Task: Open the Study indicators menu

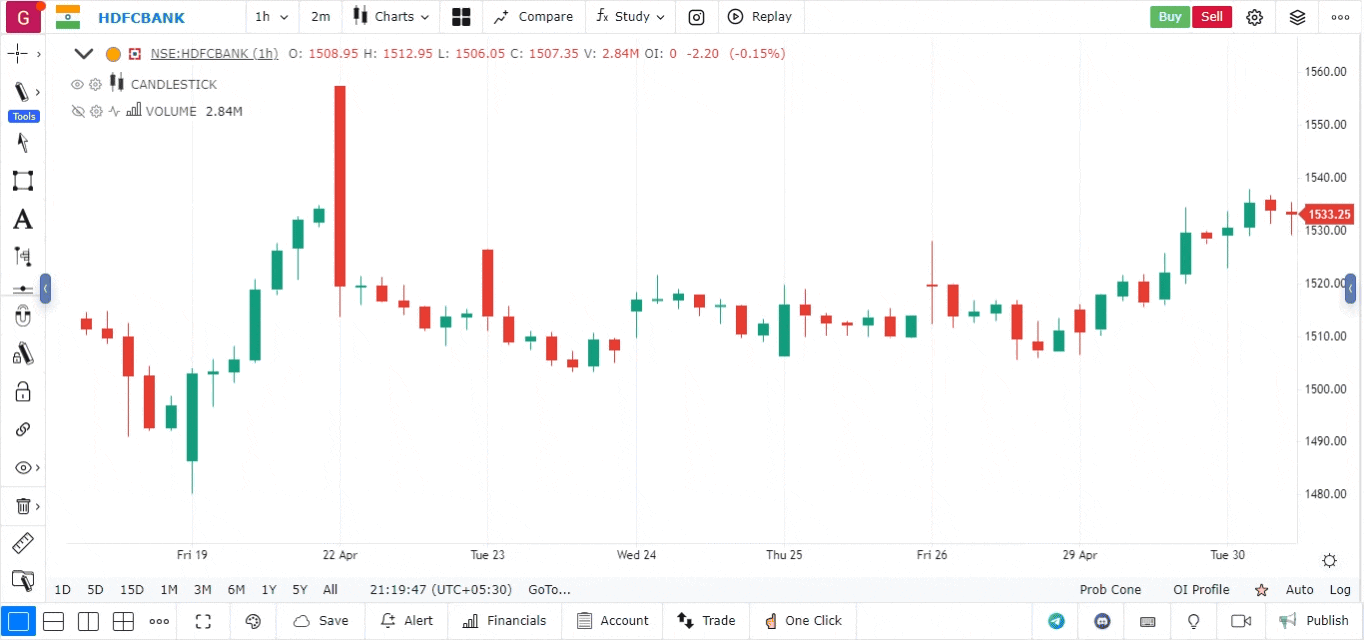Action: (x=630, y=17)
